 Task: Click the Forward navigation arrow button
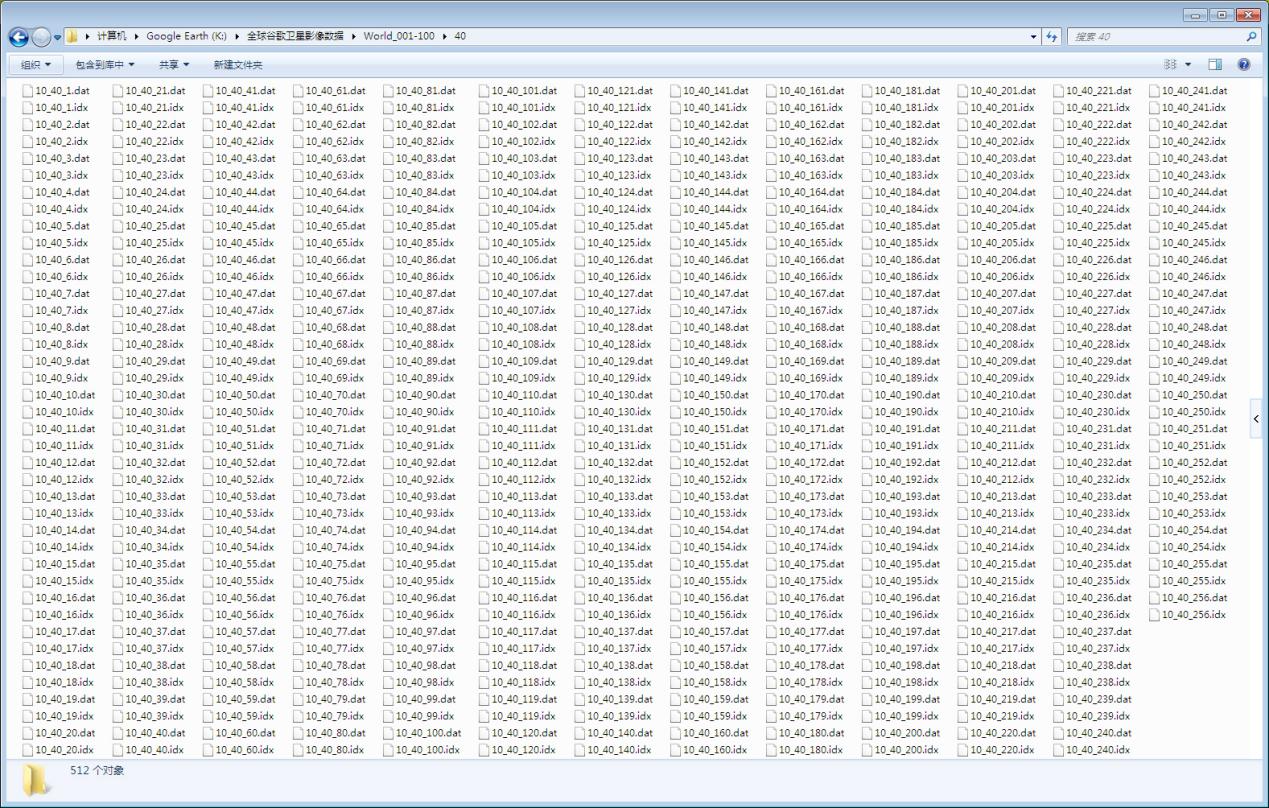pyautogui.click(x=41, y=37)
